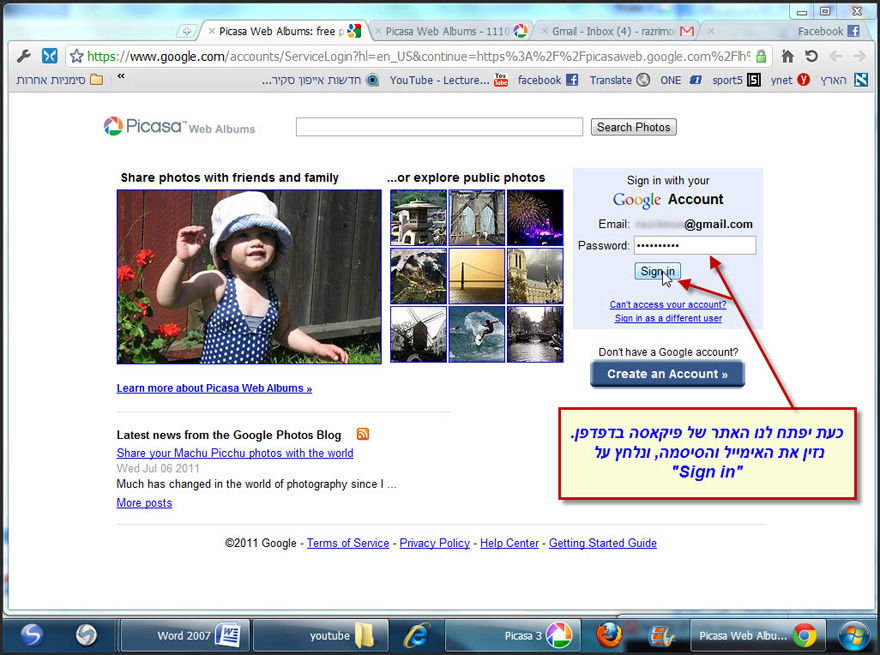Click the Windows Start orb
Image resolution: width=880 pixels, height=655 pixels.
pyautogui.click(x=854, y=635)
